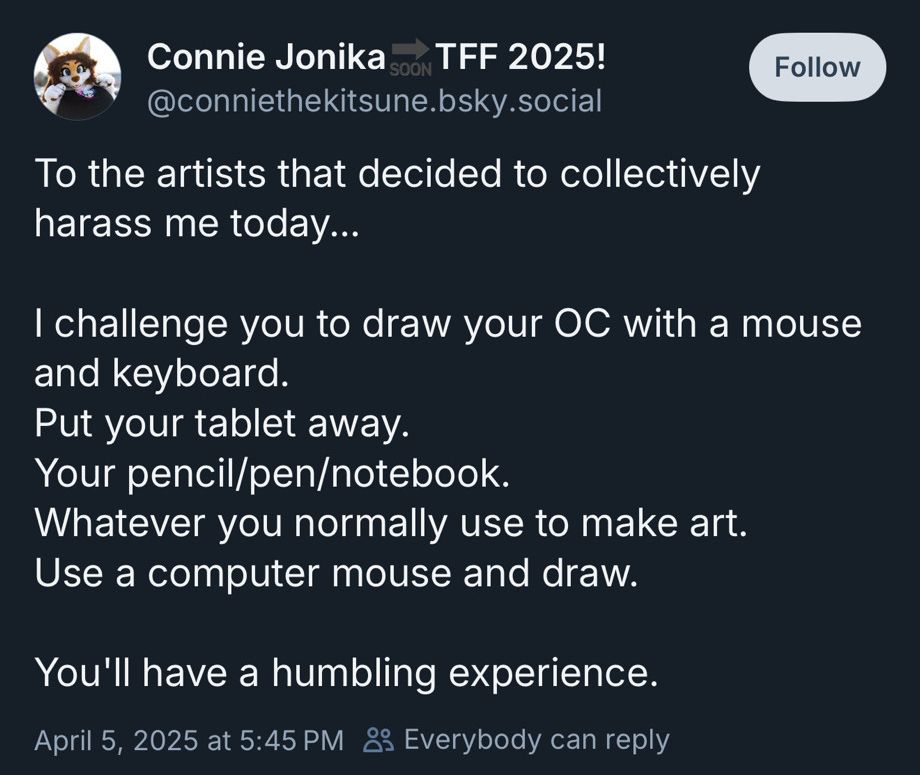Image resolution: width=920 pixels, height=775 pixels.
Task: Click the "Everybody can reply" label
Action: tap(536, 740)
